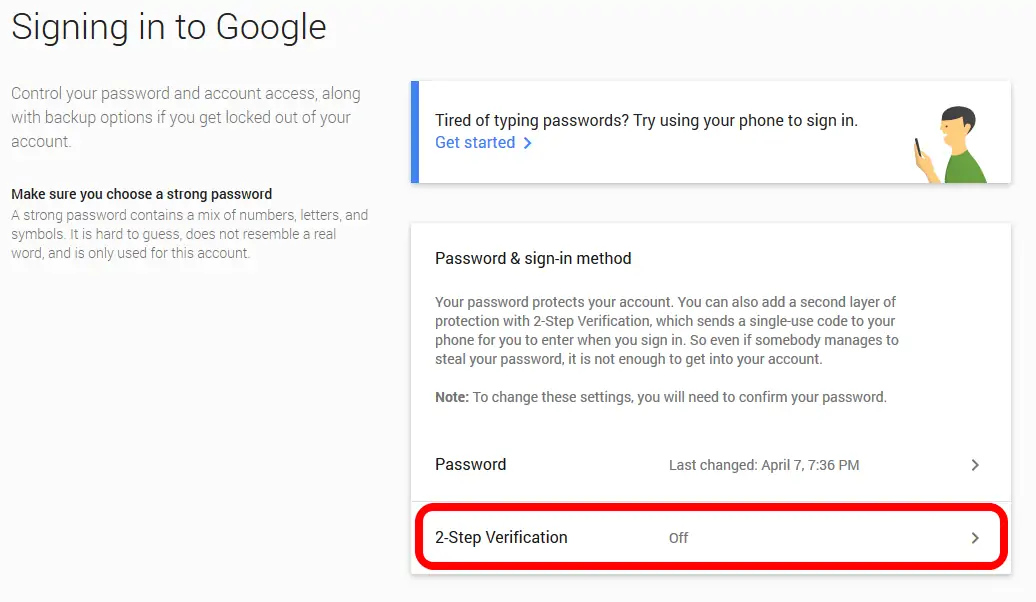Click the Control your password intro text

click(x=186, y=118)
